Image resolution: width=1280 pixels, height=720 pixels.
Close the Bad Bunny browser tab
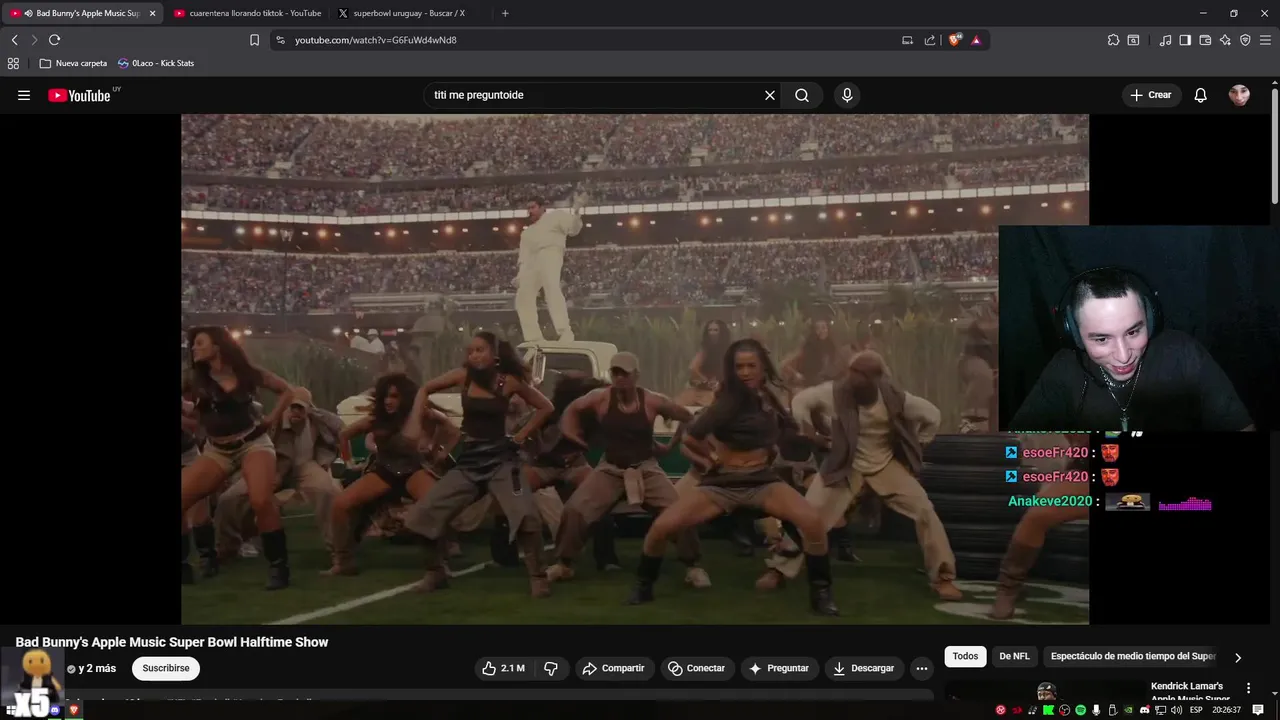(x=152, y=13)
